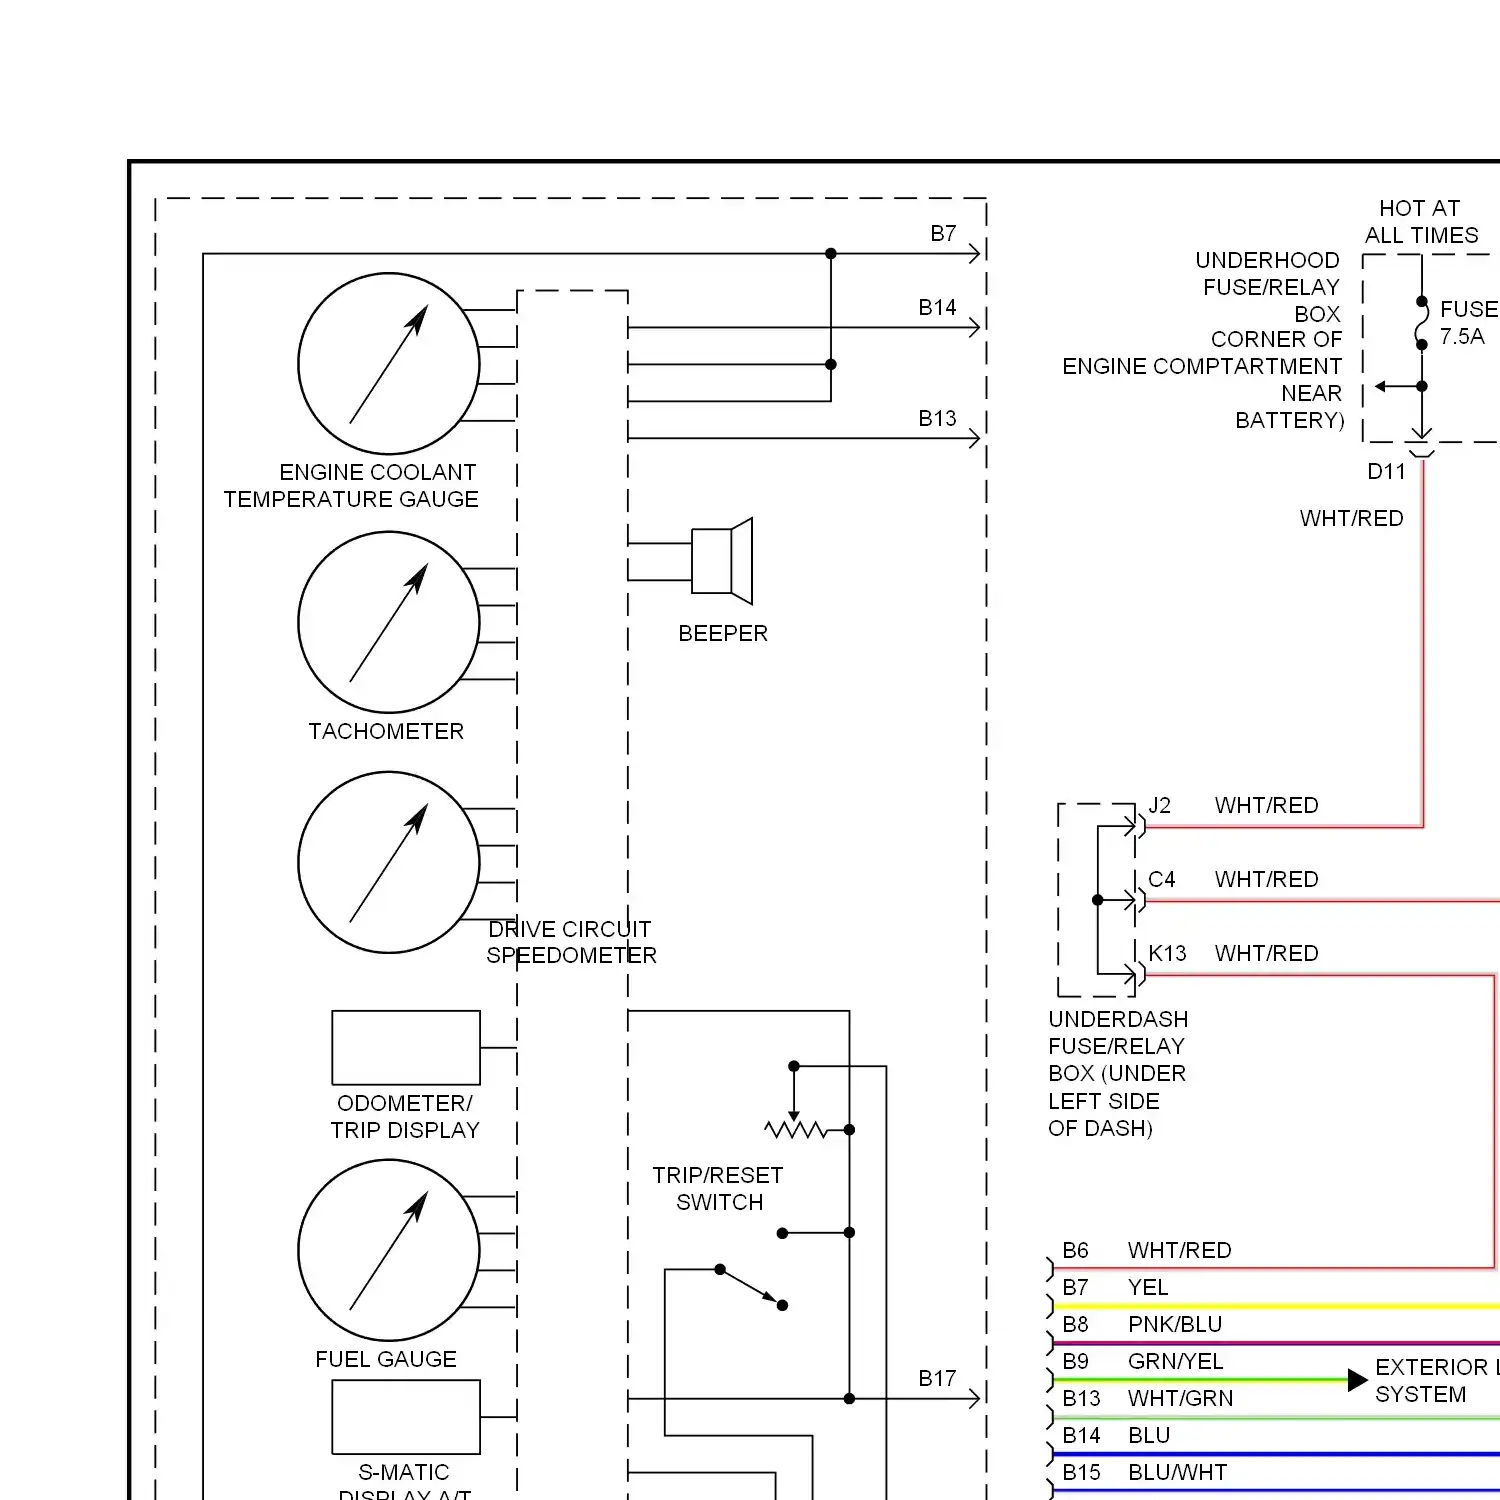Click the speedometer gauge circle symbol
Screen dimensions: 1500x1500
point(389,862)
